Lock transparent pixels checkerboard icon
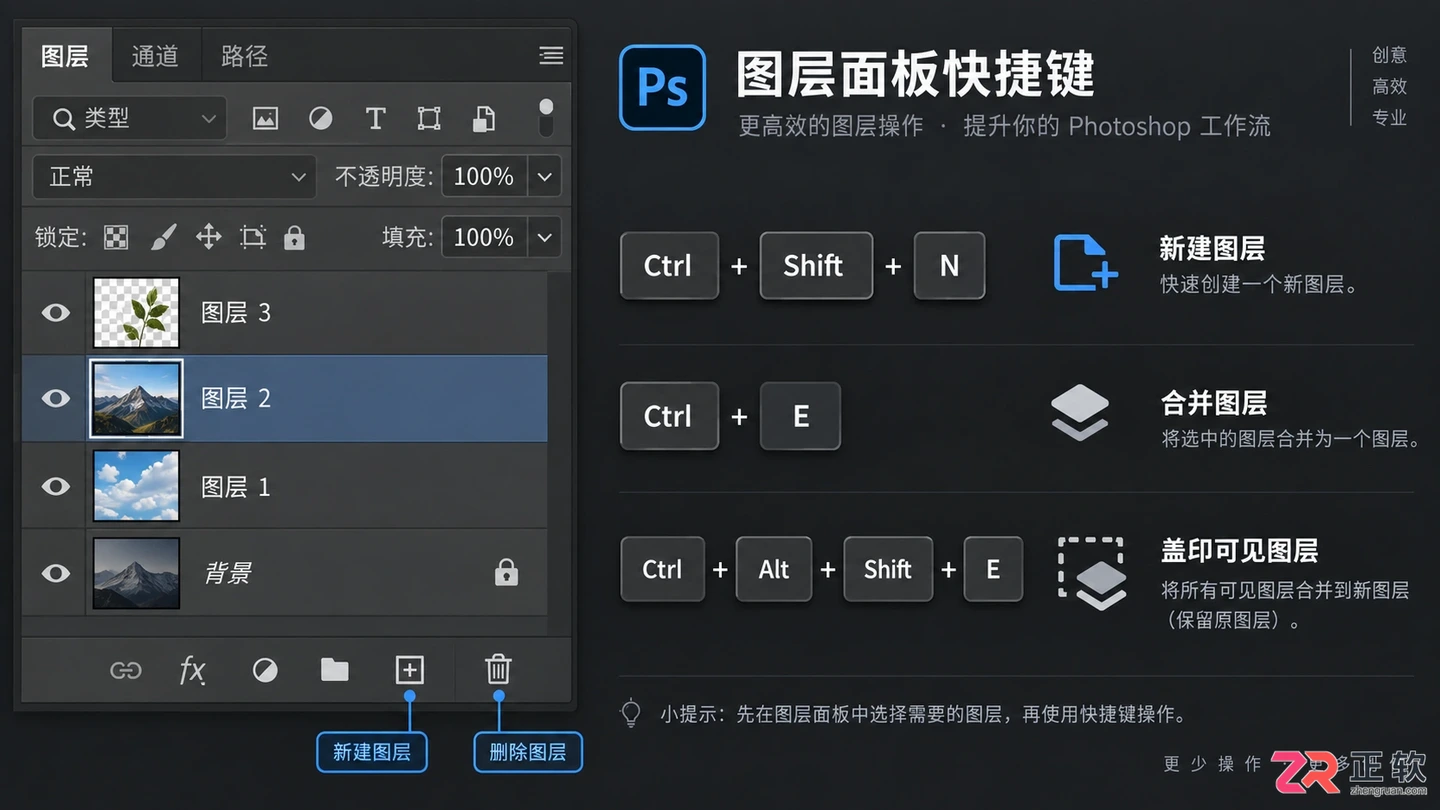1440x810 pixels. [117, 237]
